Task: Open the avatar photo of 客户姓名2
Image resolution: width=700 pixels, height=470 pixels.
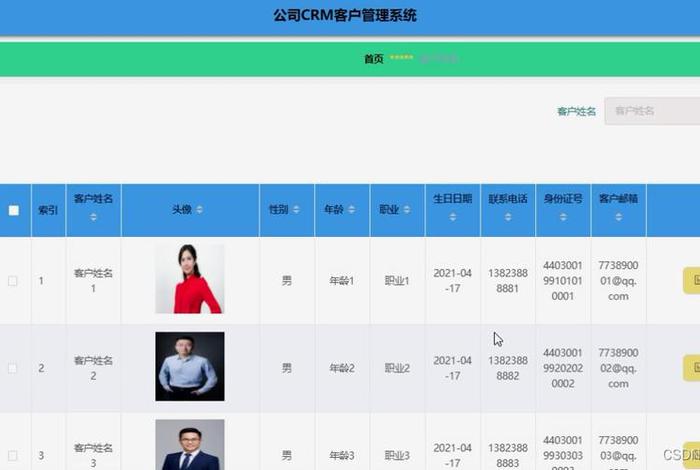Action: 189,366
